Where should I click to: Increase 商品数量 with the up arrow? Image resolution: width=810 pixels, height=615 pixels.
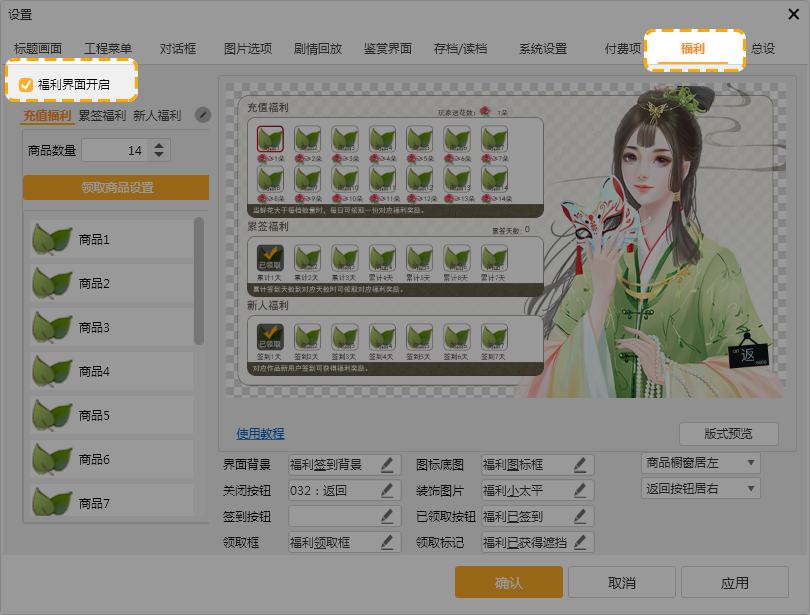[x=161, y=145]
